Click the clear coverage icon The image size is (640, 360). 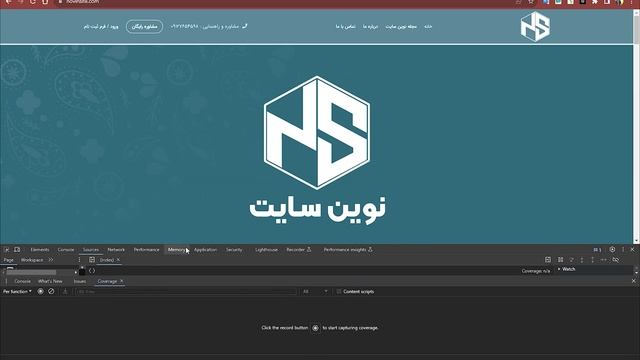coord(51,291)
